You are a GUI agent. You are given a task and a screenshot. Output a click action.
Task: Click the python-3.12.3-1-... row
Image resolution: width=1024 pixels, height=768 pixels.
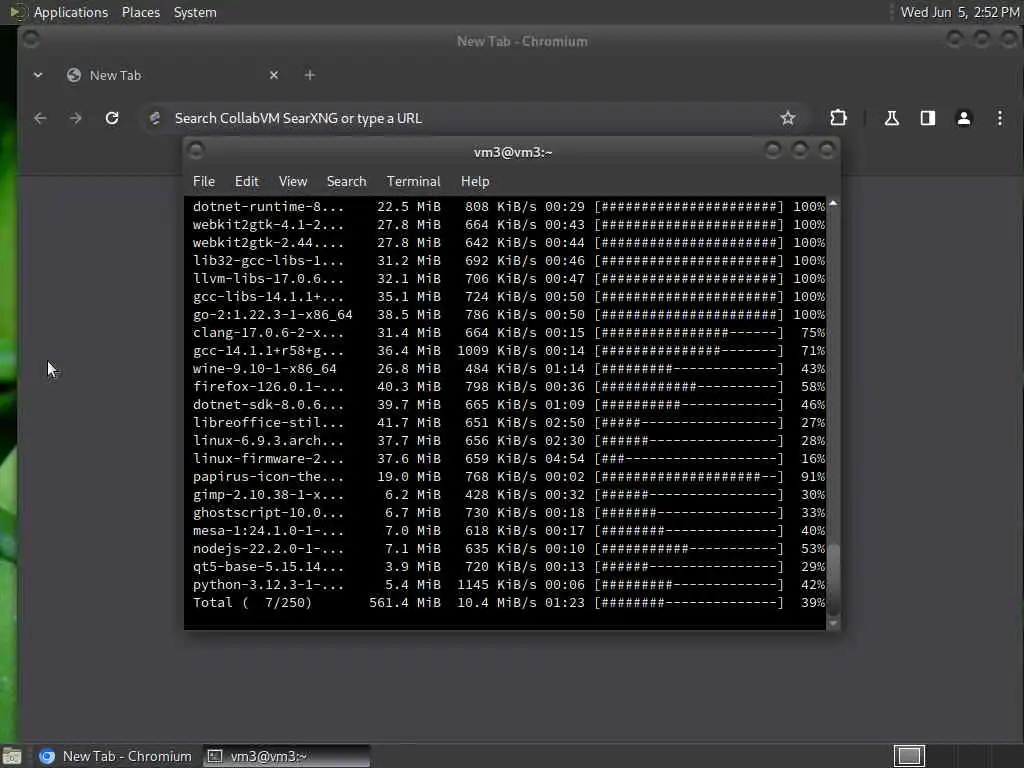pos(508,584)
